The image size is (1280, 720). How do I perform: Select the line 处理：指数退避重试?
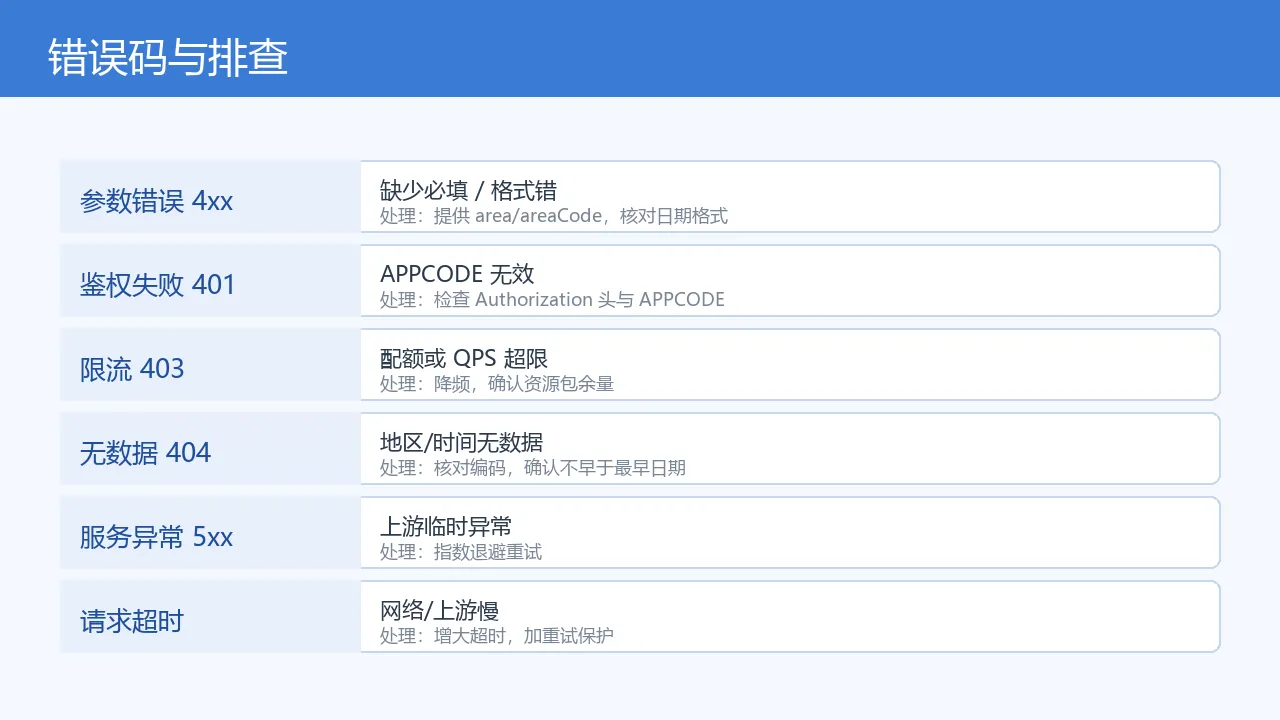pyautogui.click(x=461, y=552)
